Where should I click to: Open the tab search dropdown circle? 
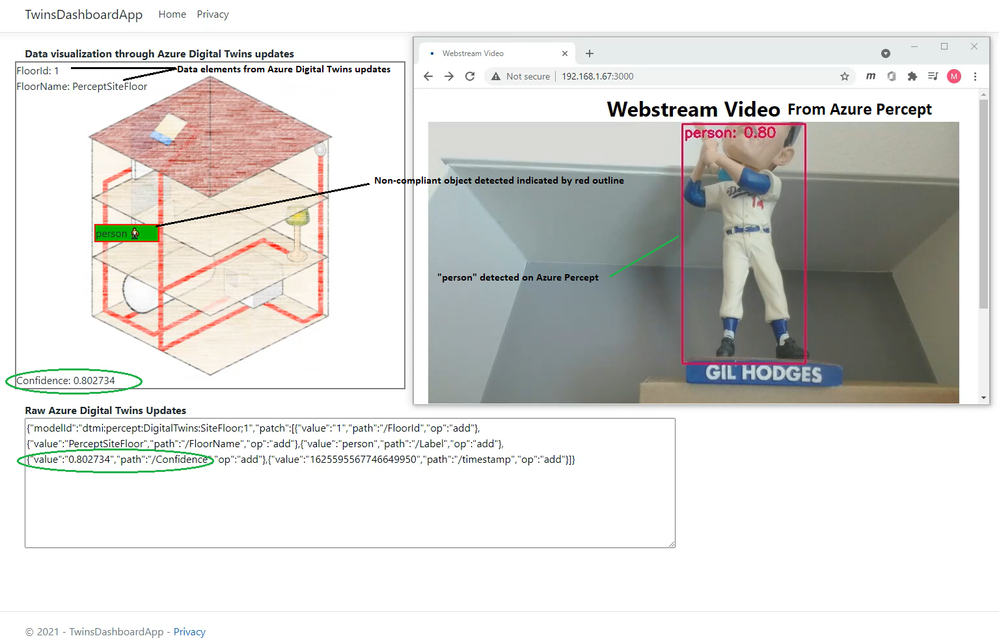click(x=886, y=54)
